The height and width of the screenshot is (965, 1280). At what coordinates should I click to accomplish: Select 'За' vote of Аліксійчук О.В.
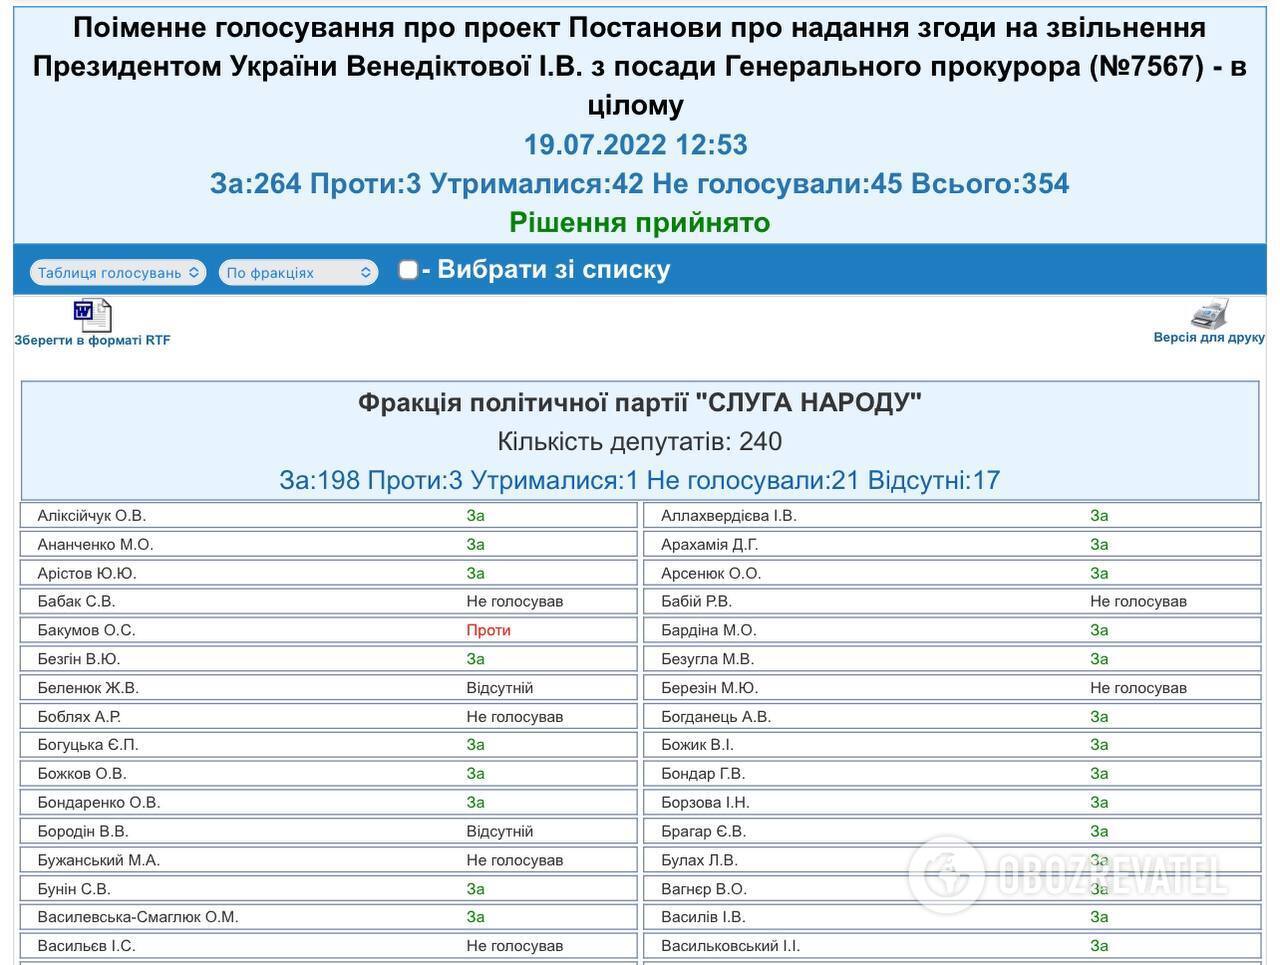(x=477, y=515)
